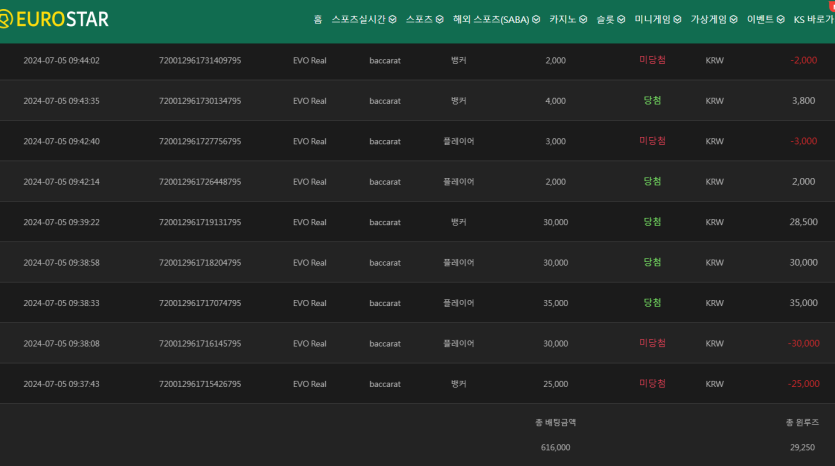Click total win/loss 29,250
This screenshot has width=835, height=466.
pyautogui.click(x=803, y=448)
